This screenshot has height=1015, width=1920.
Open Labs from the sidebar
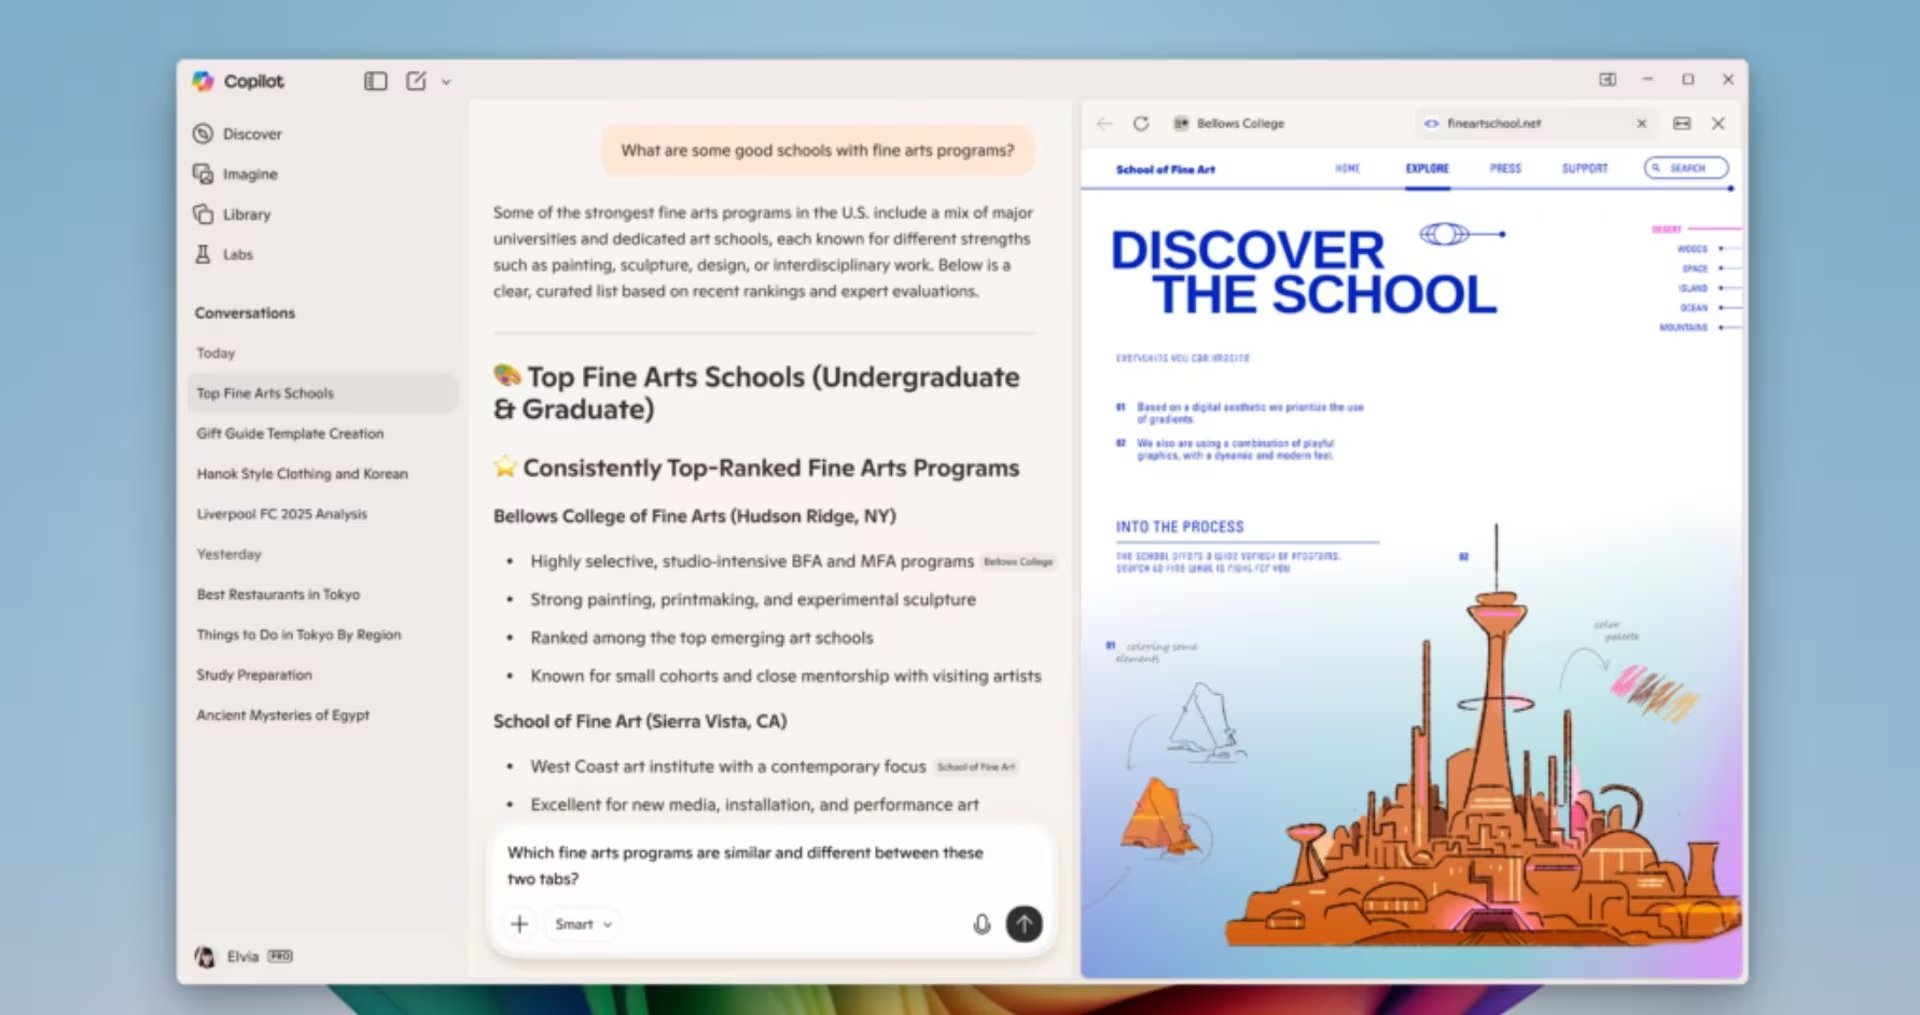[237, 254]
